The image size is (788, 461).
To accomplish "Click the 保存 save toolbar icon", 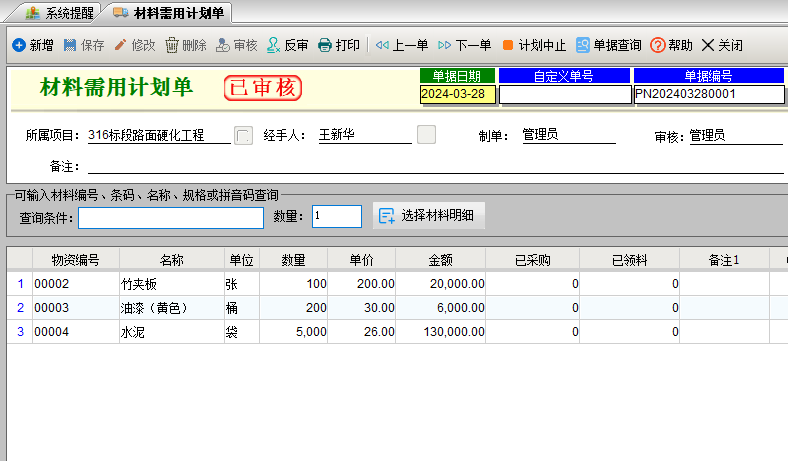I will tap(70, 45).
